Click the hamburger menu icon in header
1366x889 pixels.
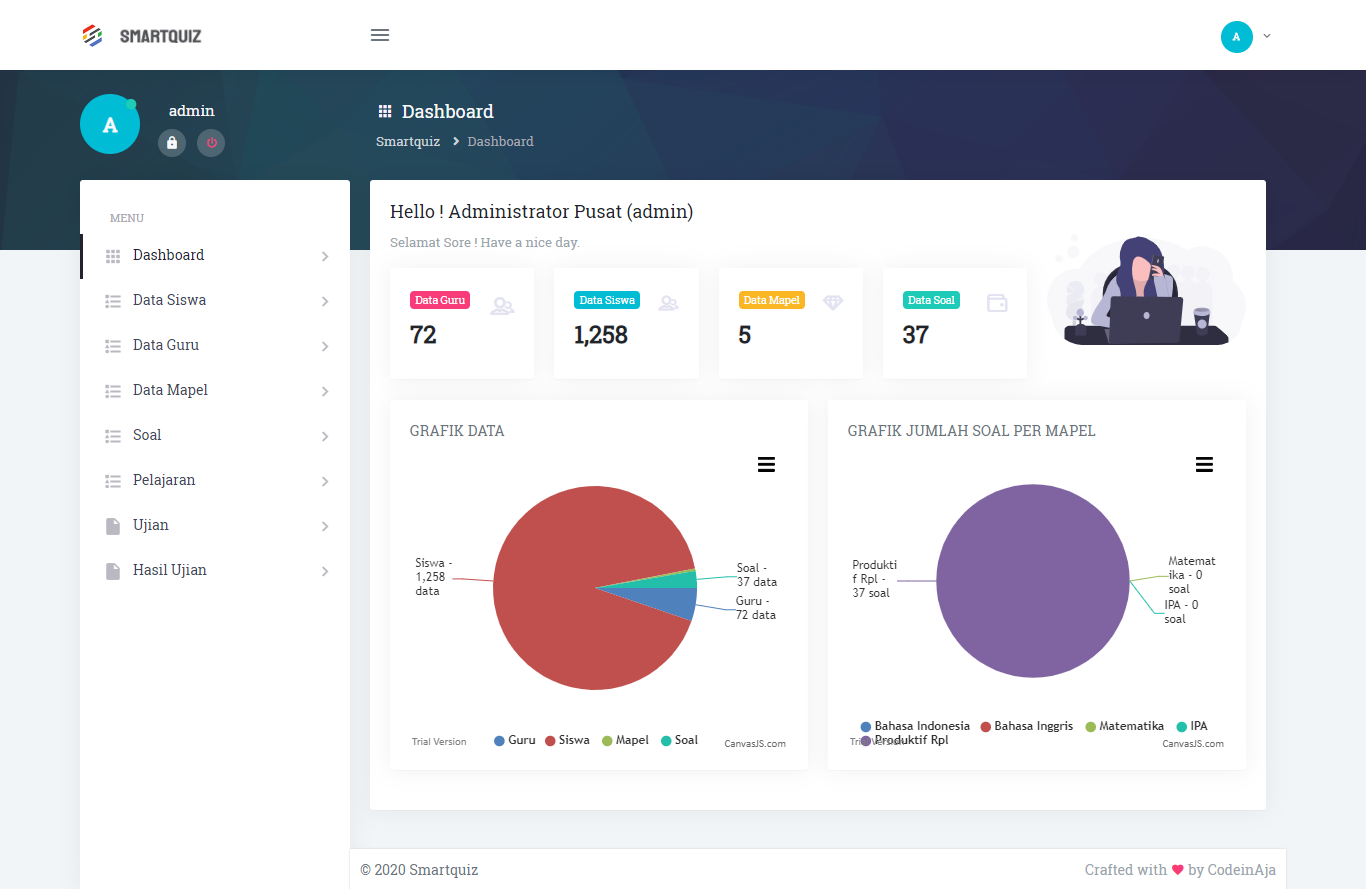[380, 35]
